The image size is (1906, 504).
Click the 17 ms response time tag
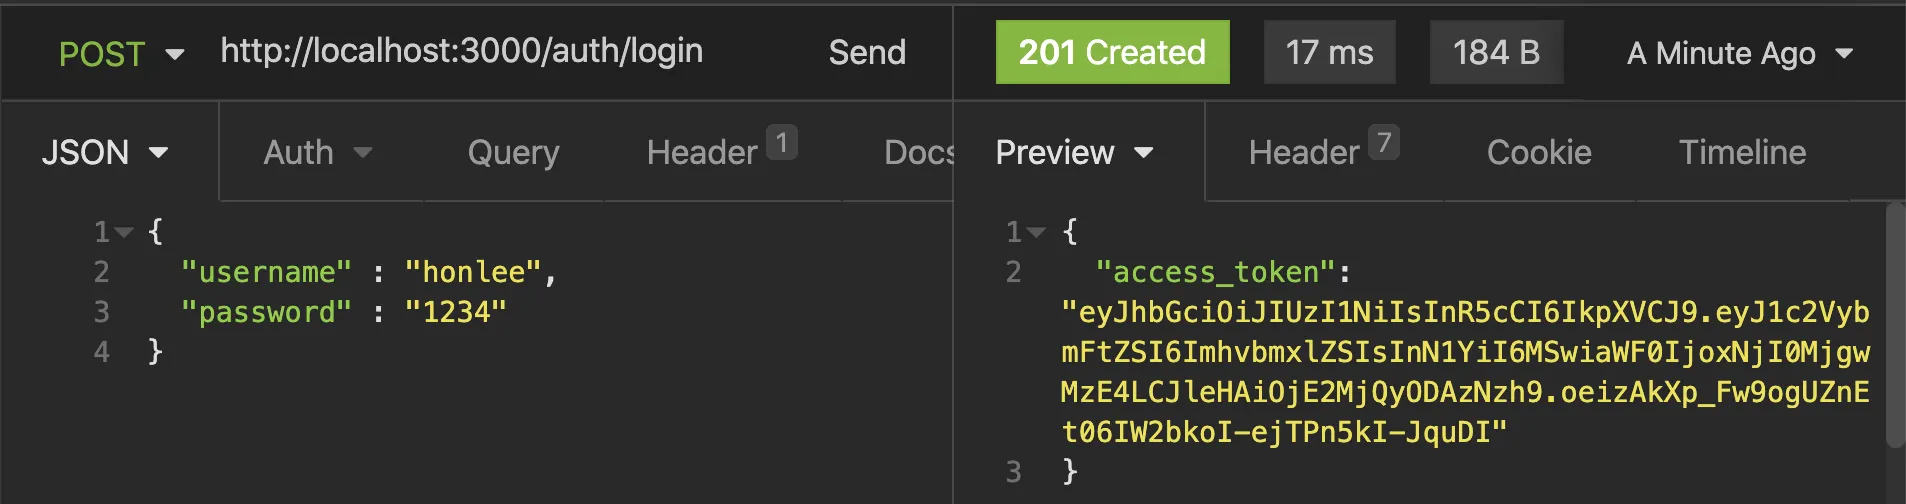click(1329, 52)
